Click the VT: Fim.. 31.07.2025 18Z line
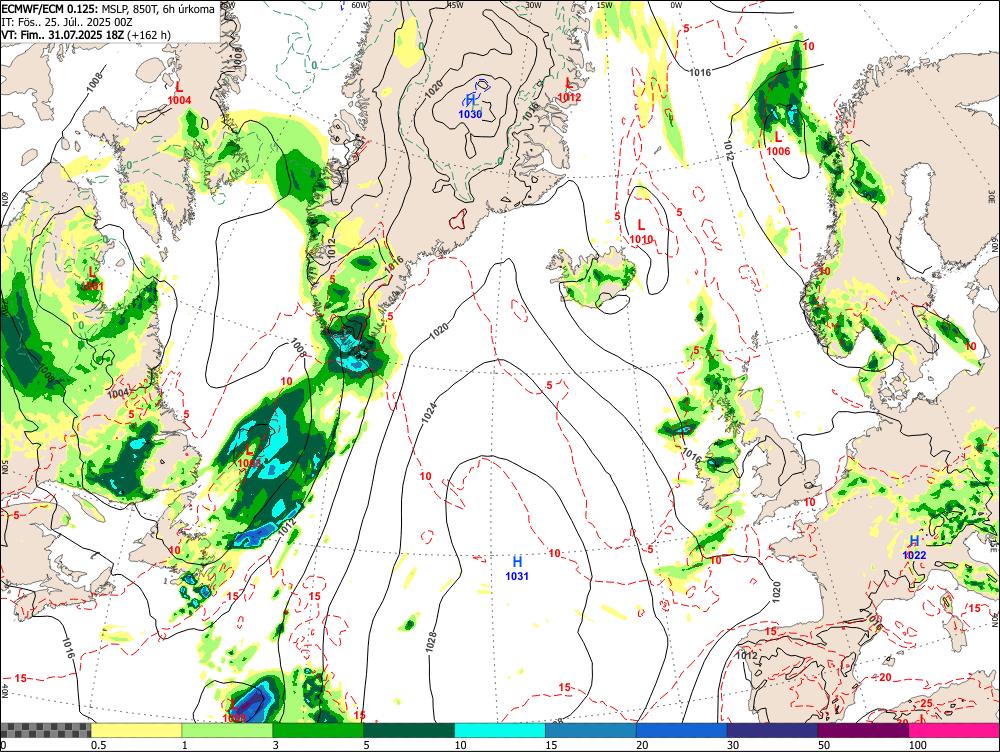This screenshot has height=752, width=1000. pos(86,34)
